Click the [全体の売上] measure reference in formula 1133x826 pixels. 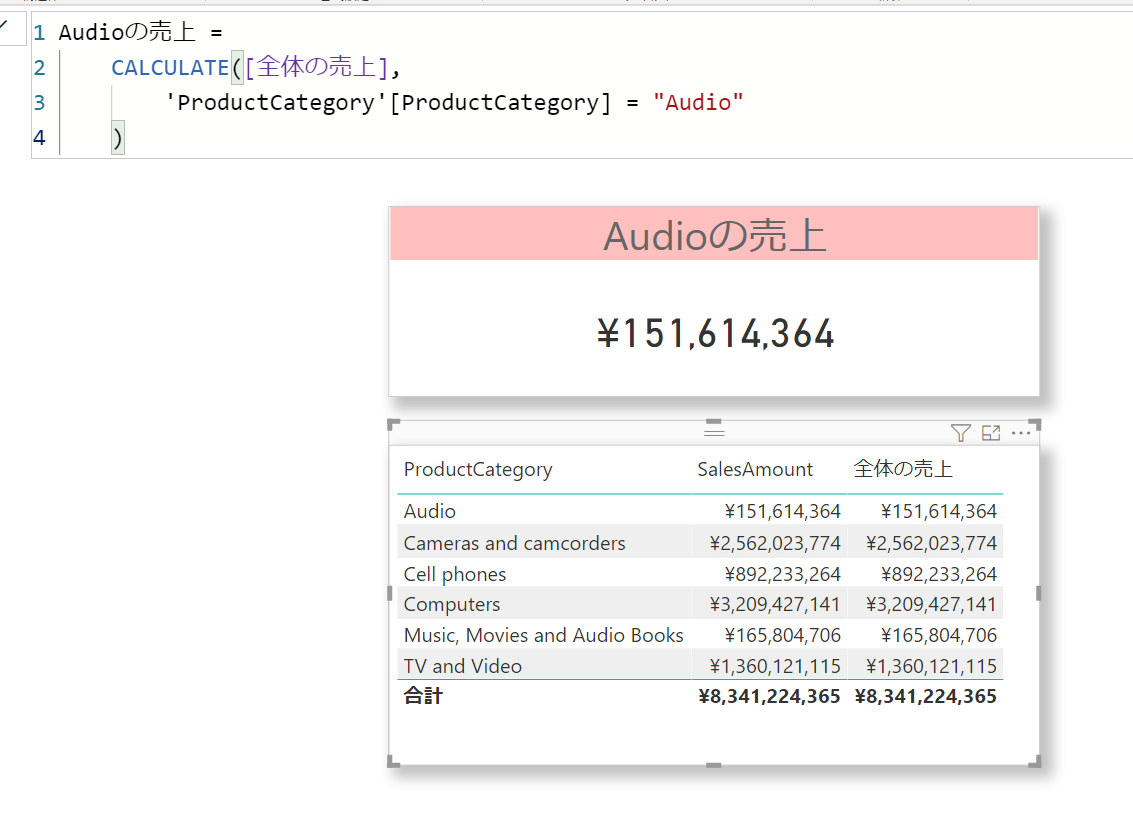tap(316, 67)
